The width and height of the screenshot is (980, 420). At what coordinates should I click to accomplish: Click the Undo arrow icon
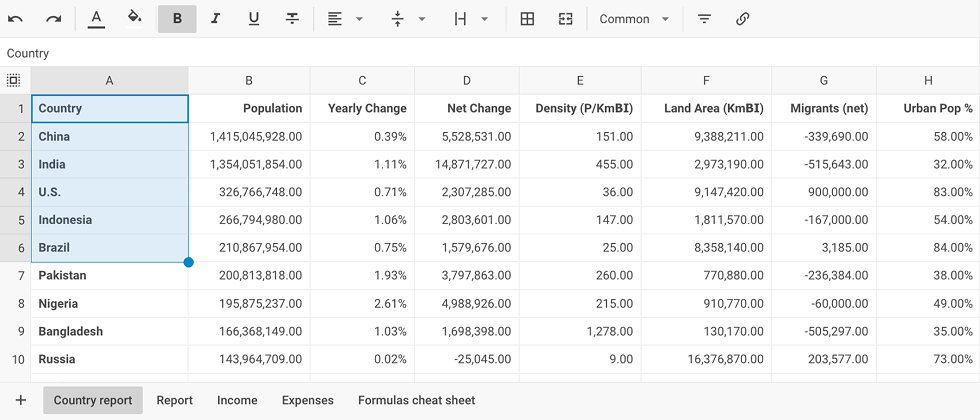16,19
